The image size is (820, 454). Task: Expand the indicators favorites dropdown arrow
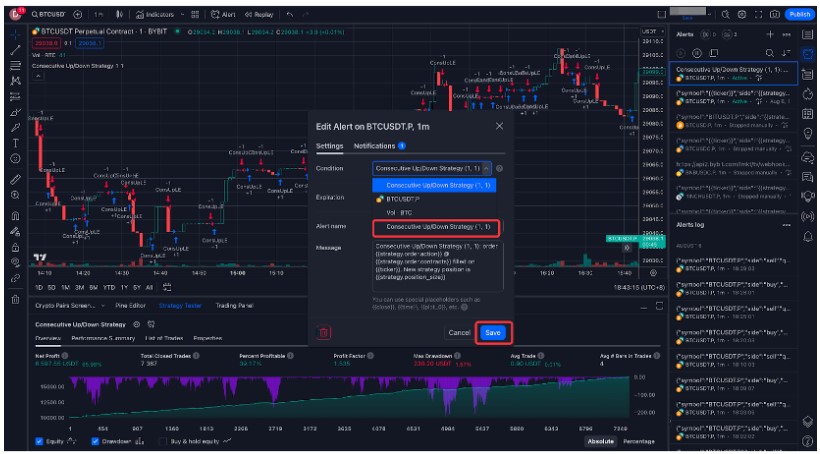pyautogui.click(x=182, y=15)
